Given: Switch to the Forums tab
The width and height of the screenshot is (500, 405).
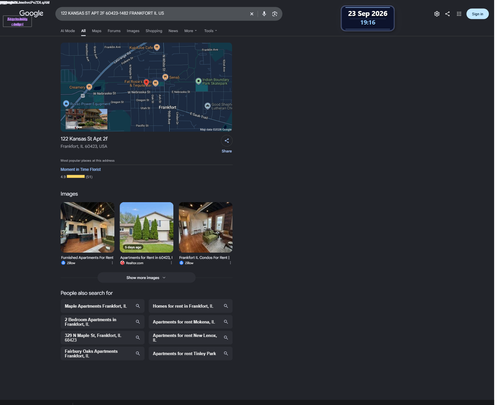Looking at the screenshot, I should point(114,31).
